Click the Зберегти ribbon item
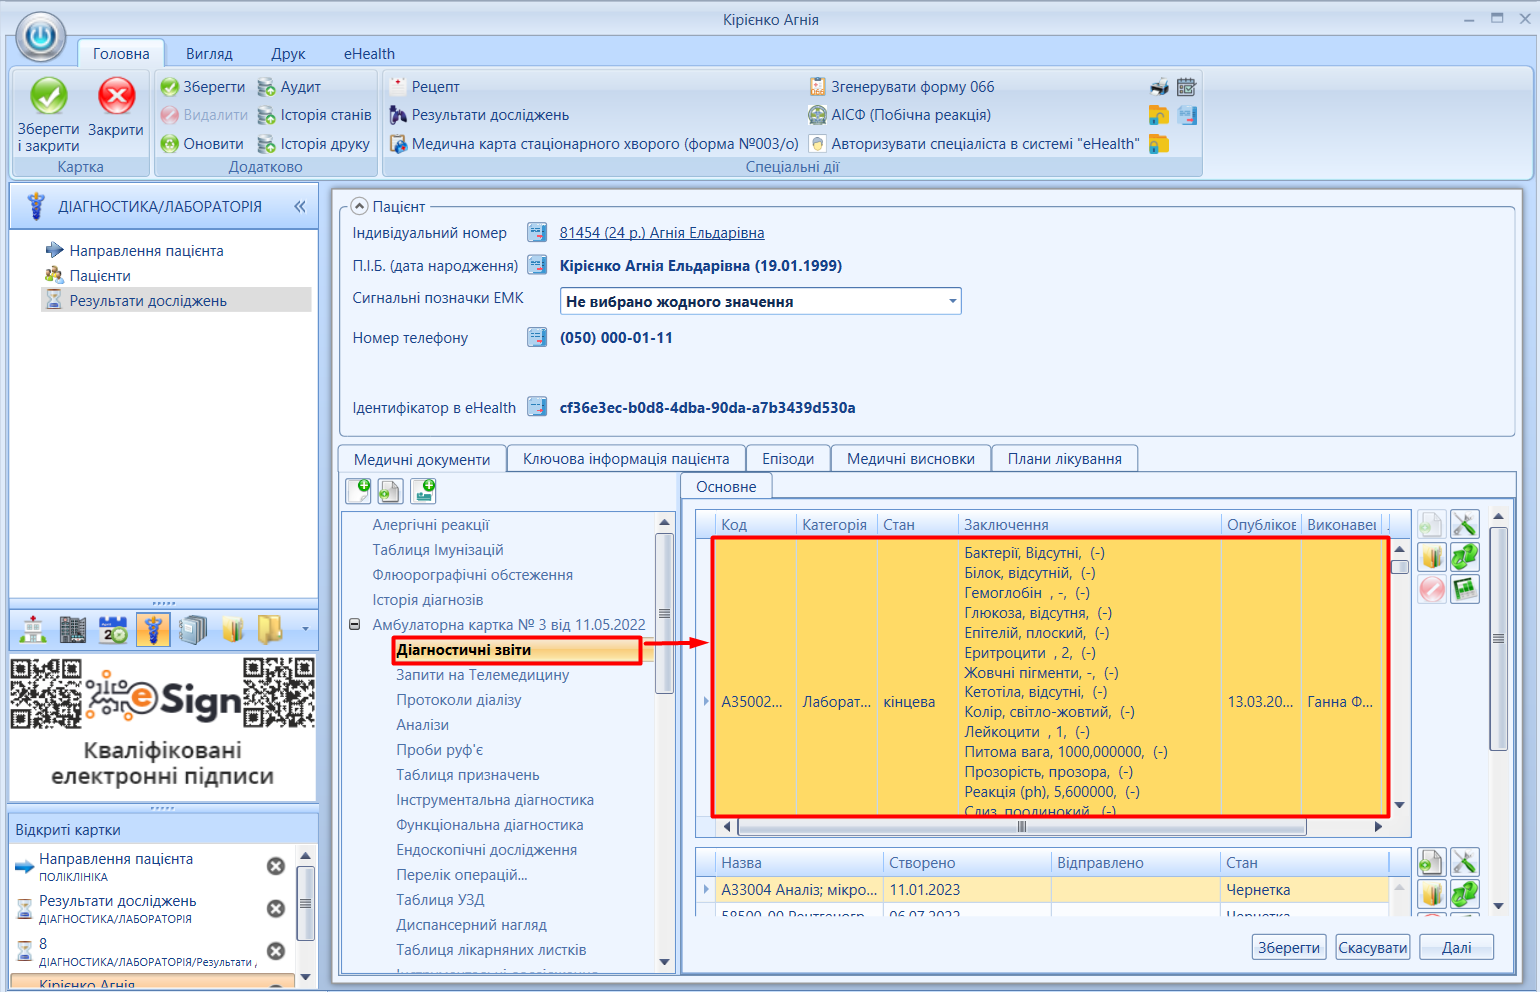 (x=203, y=87)
